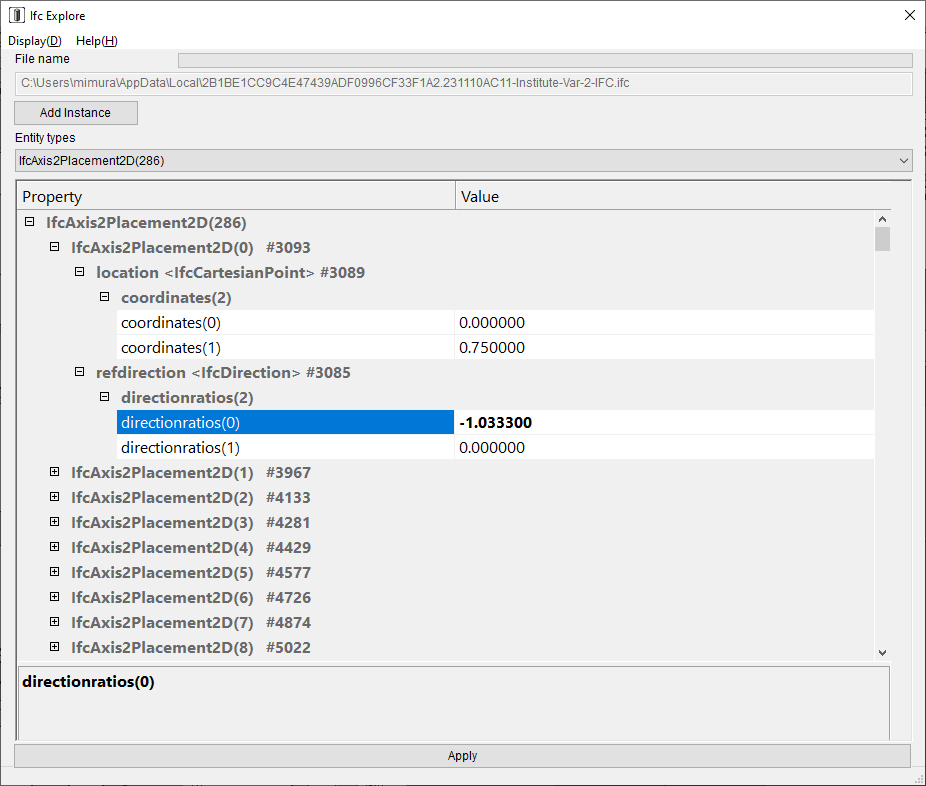Select the IfcAxis2Placement2D(6) #4726 label

point(191,598)
